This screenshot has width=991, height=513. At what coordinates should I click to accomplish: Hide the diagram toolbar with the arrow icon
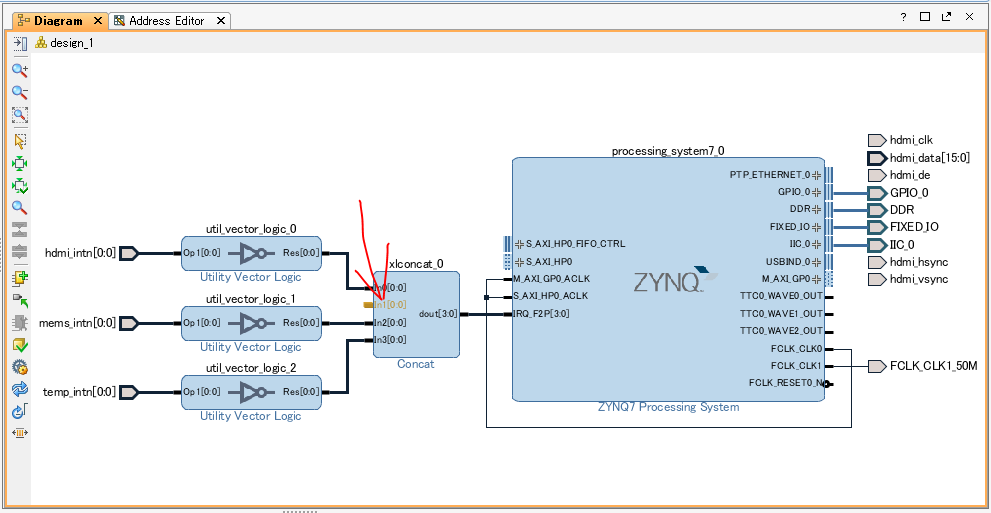pos(19,43)
